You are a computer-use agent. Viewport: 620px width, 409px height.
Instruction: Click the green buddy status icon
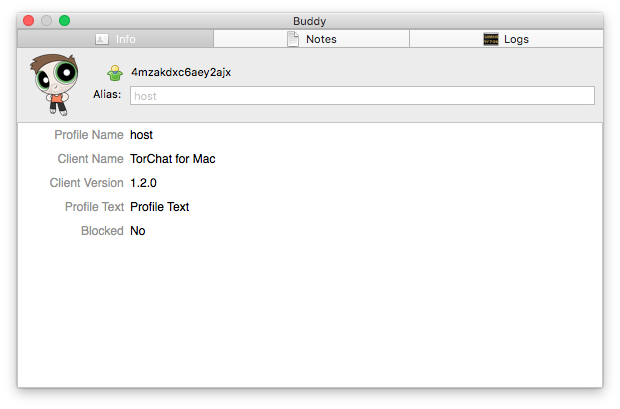[x=115, y=72]
